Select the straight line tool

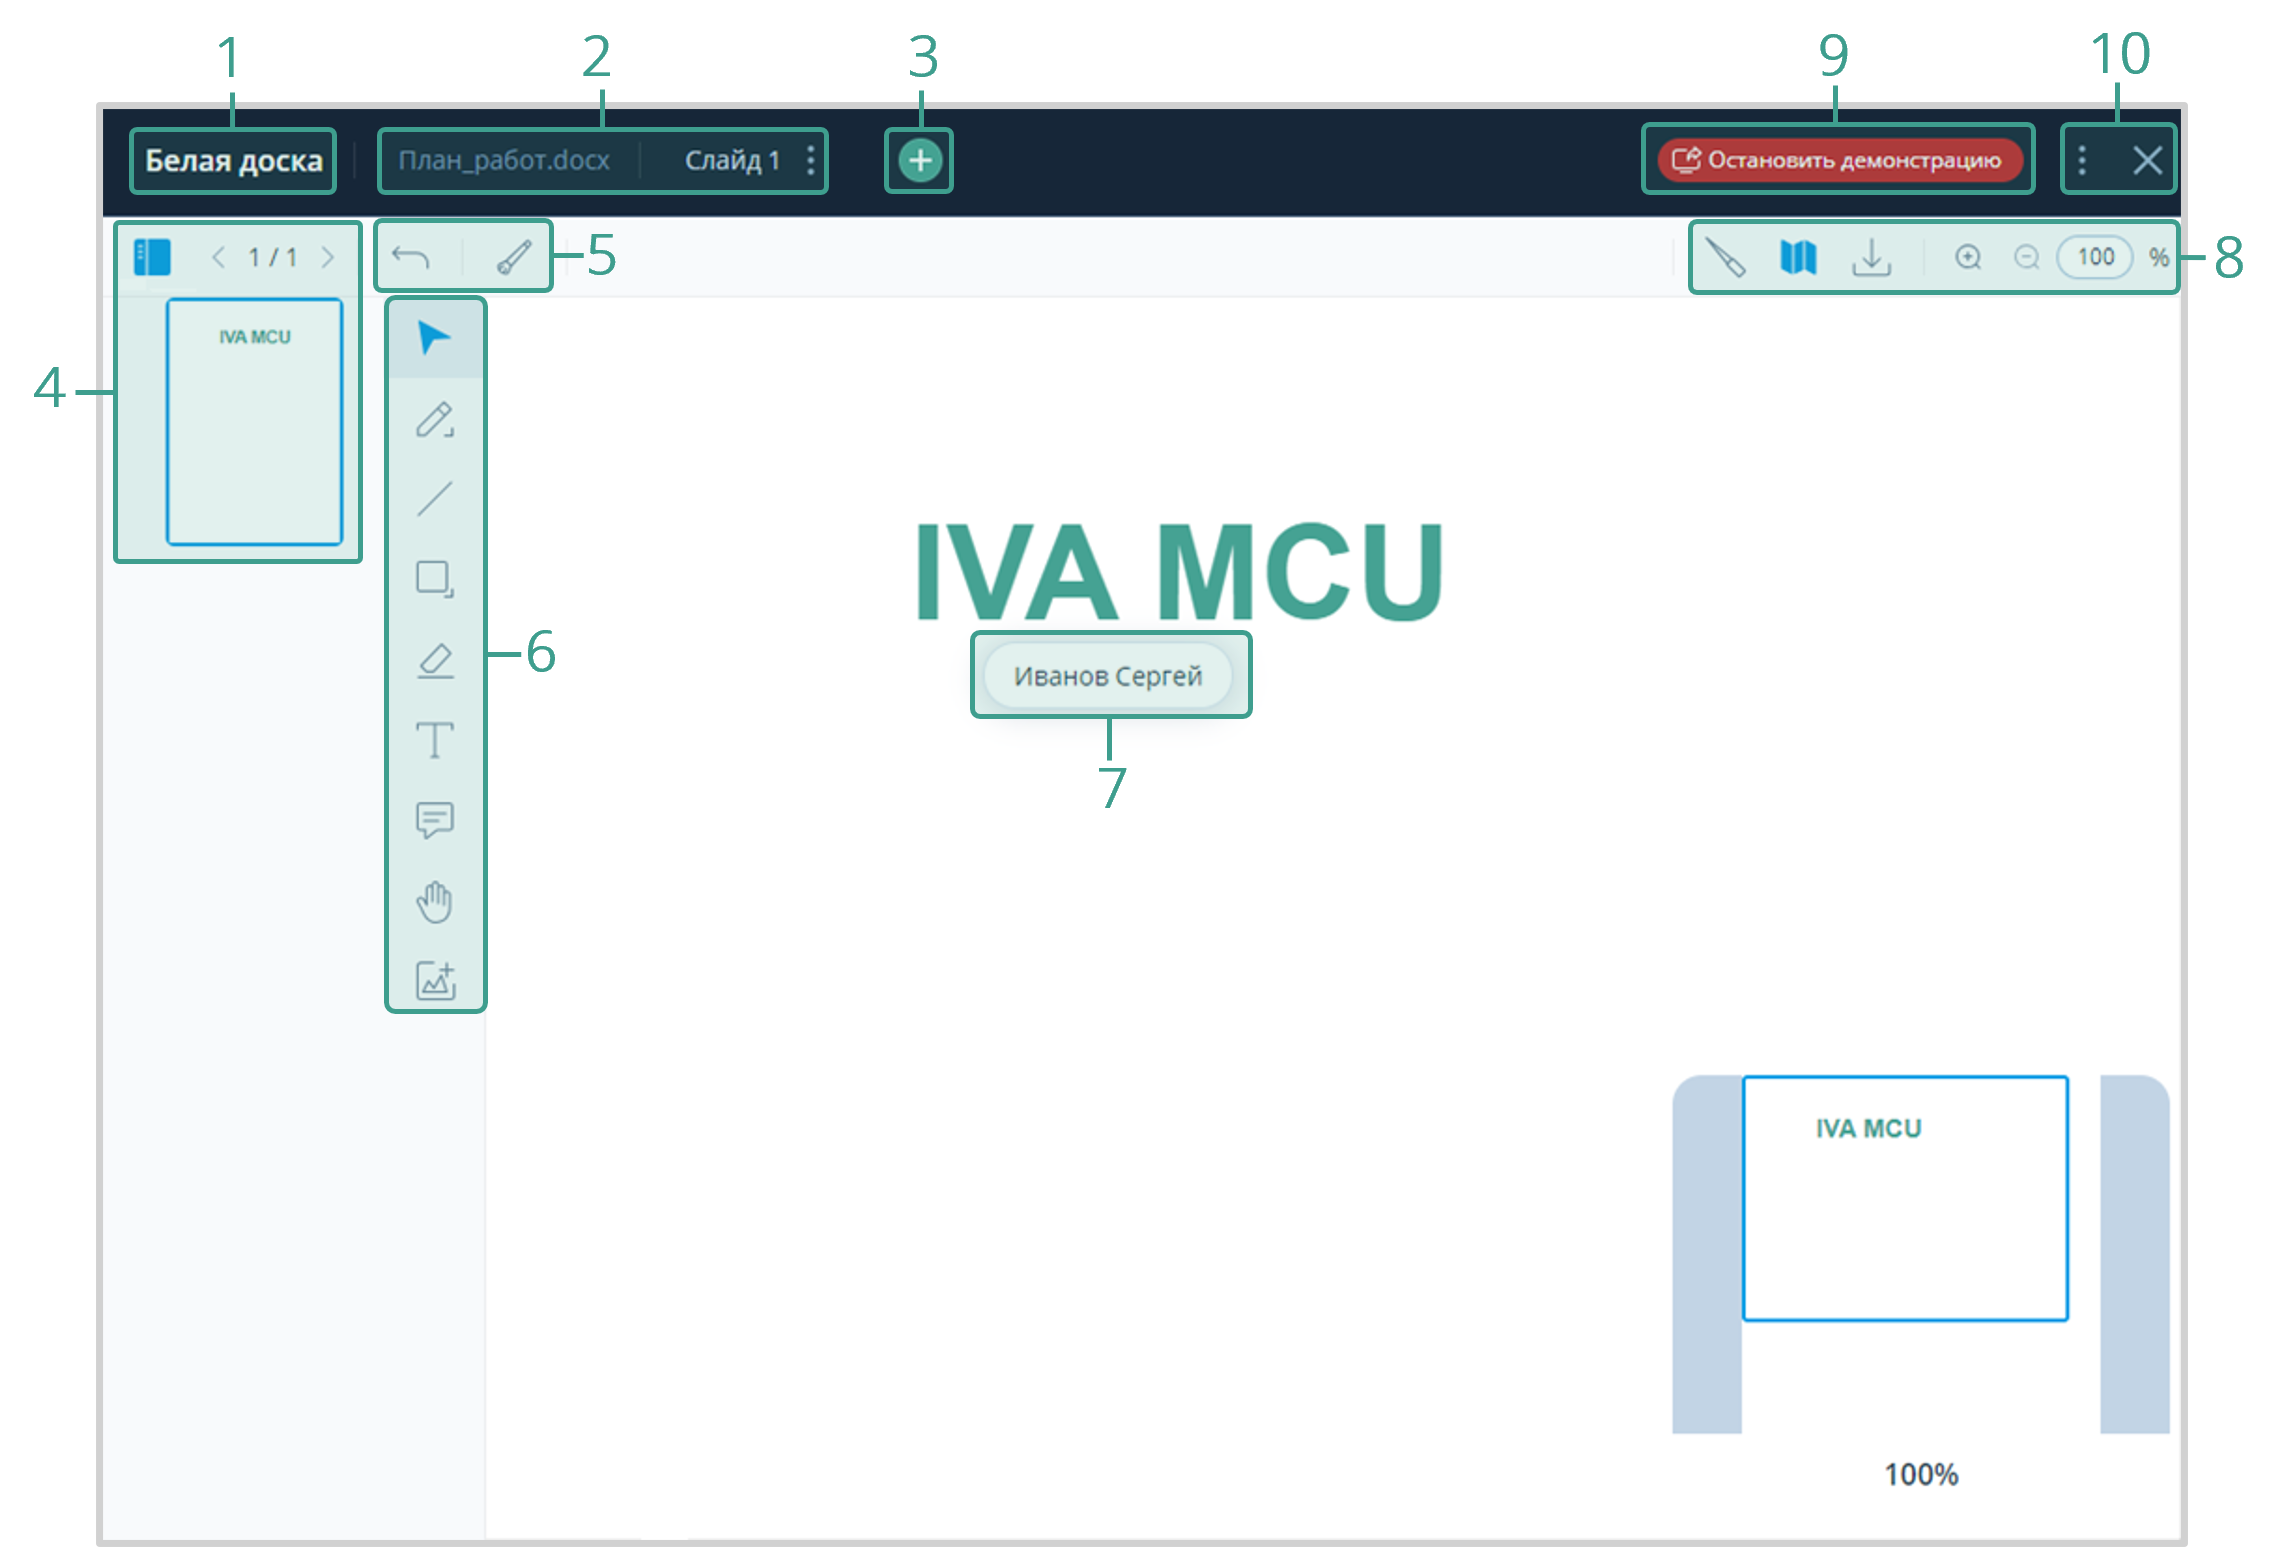pyautogui.click(x=434, y=498)
